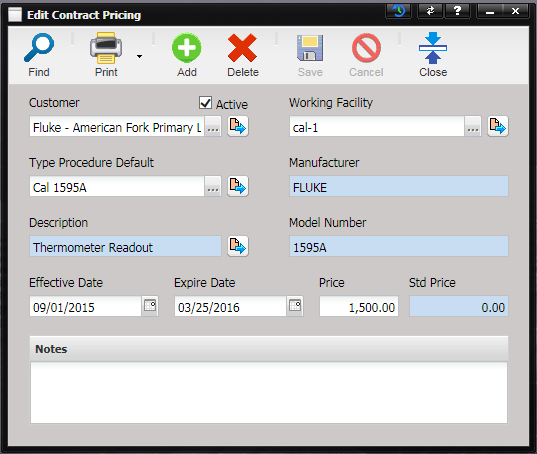Open the Effective Date calendar picker
Viewport: 537px width, 454px height.
click(x=150, y=306)
